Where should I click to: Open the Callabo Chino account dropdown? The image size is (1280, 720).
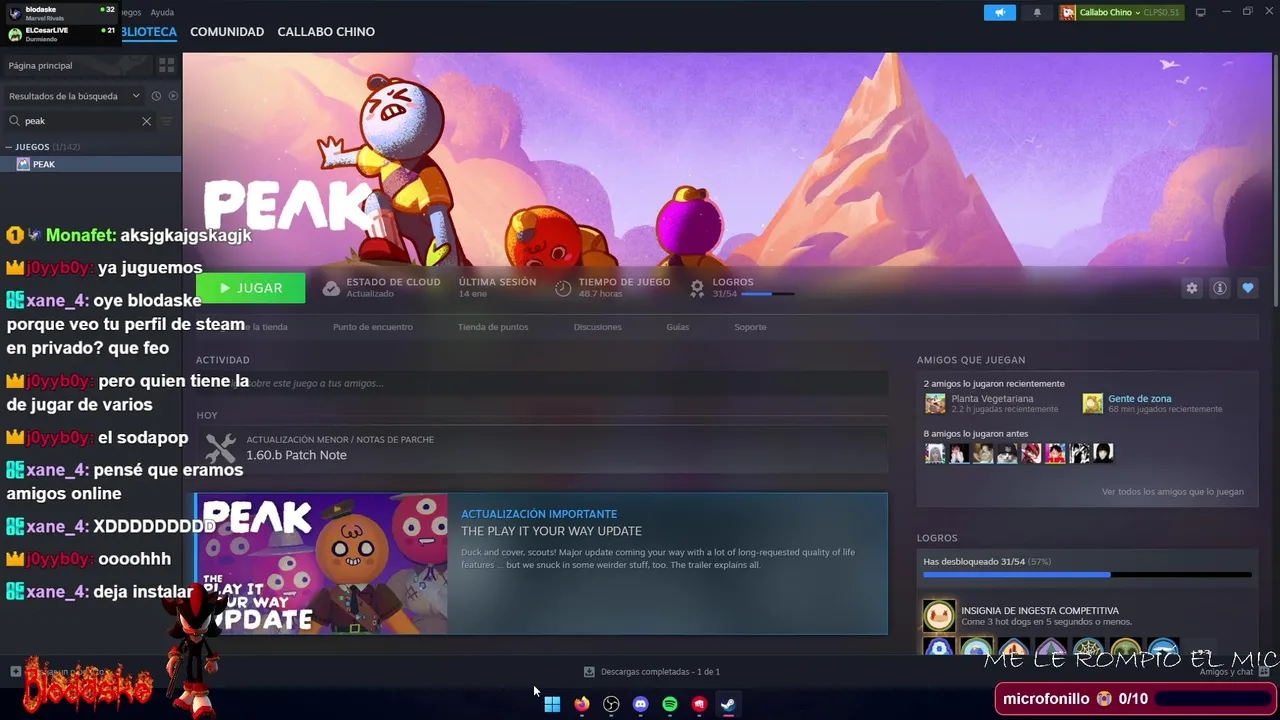[1121, 12]
